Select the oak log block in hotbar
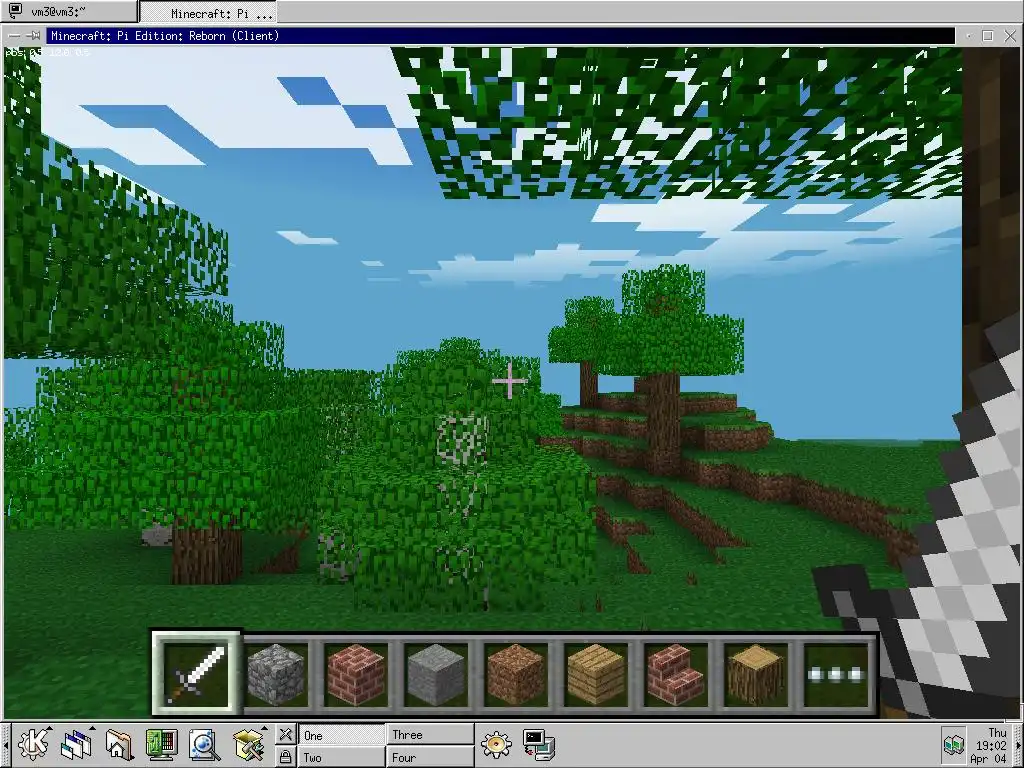This screenshot has height=768, width=1024. pyautogui.click(x=756, y=674)
